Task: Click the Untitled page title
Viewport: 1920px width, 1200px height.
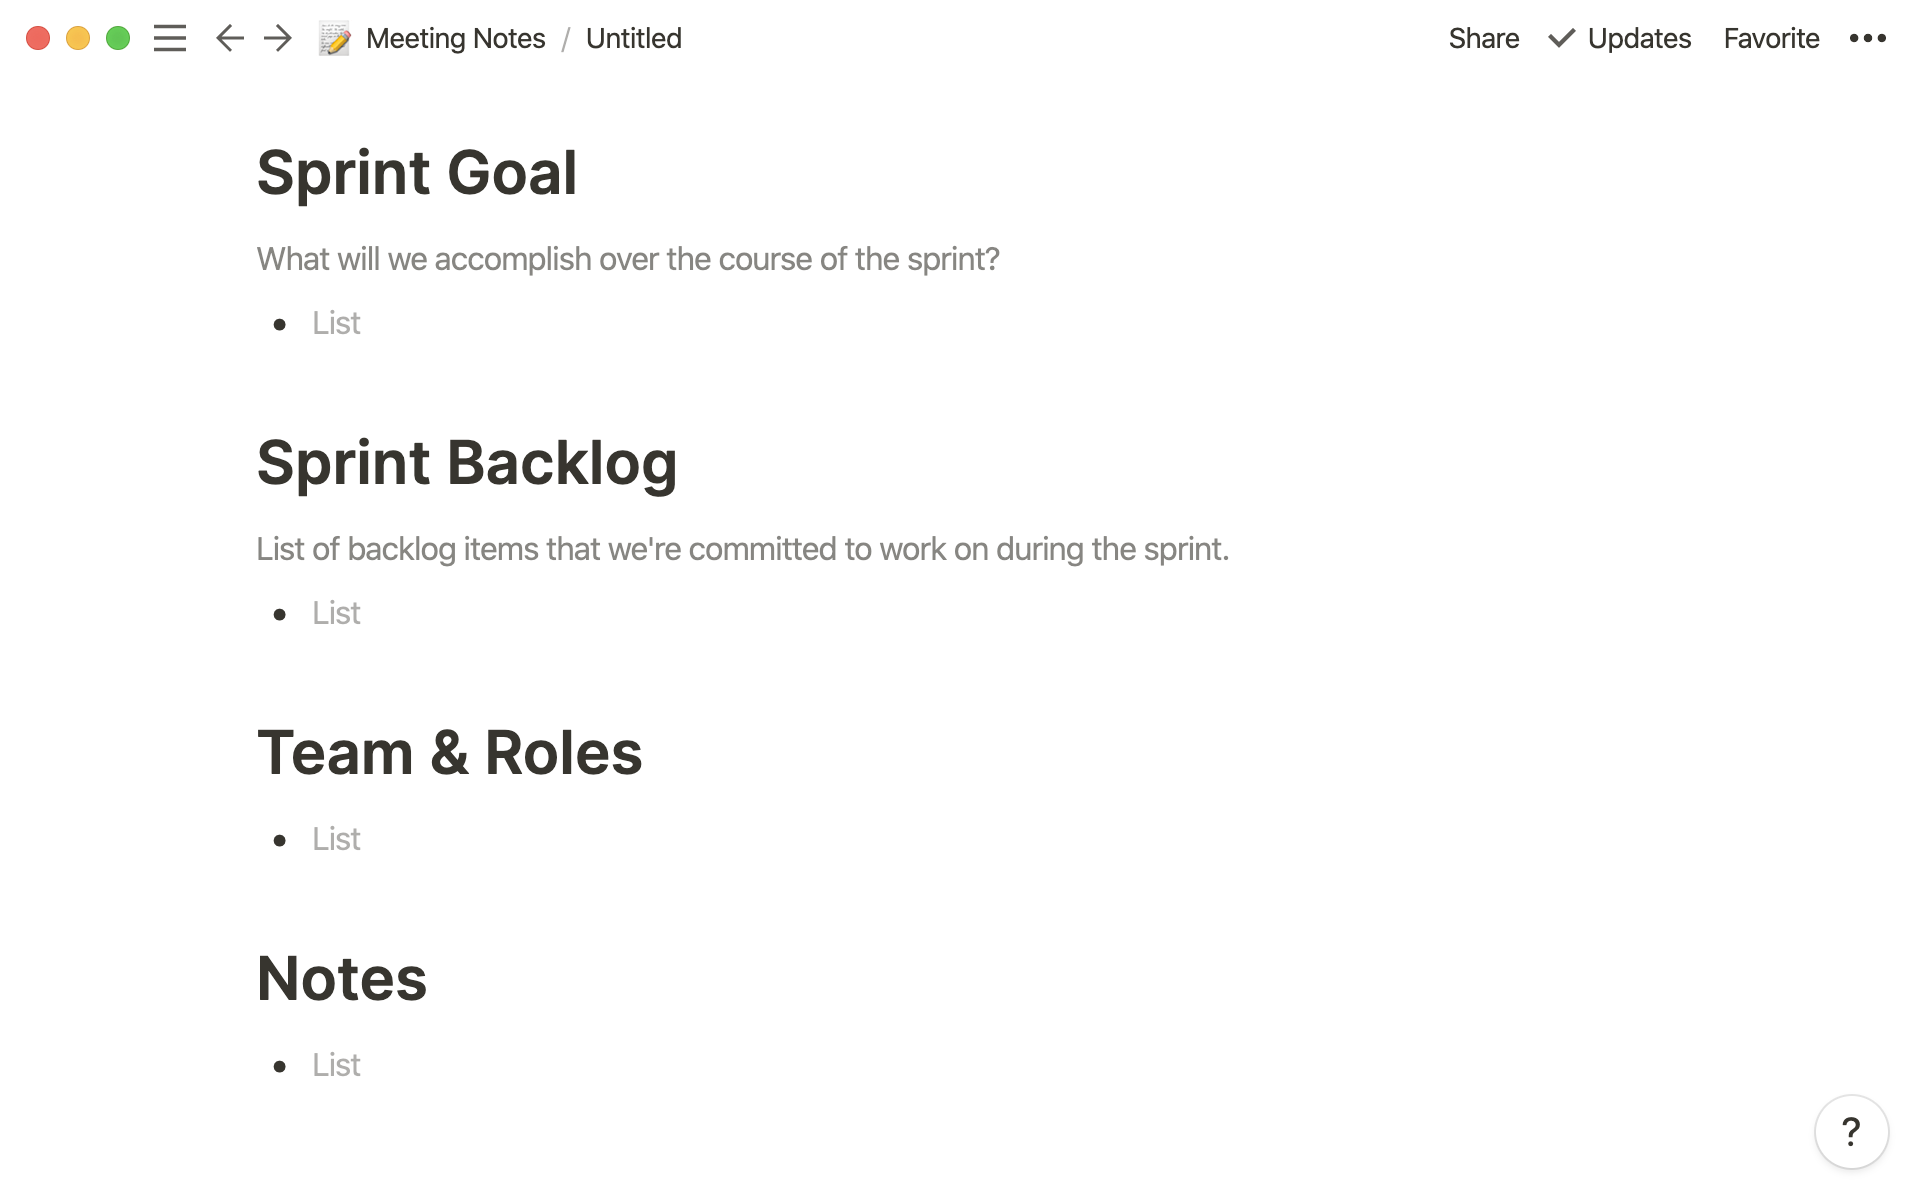Action: tap(633, 39)
